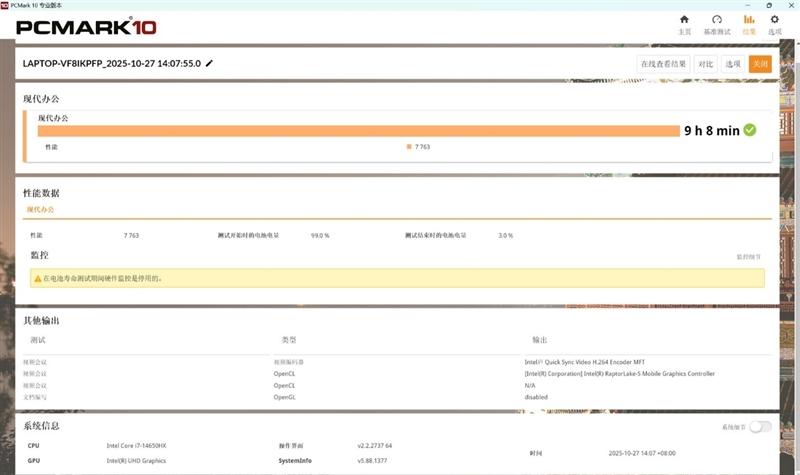
Task: Click the OpenGL type cell
Action: pos(285,397)
